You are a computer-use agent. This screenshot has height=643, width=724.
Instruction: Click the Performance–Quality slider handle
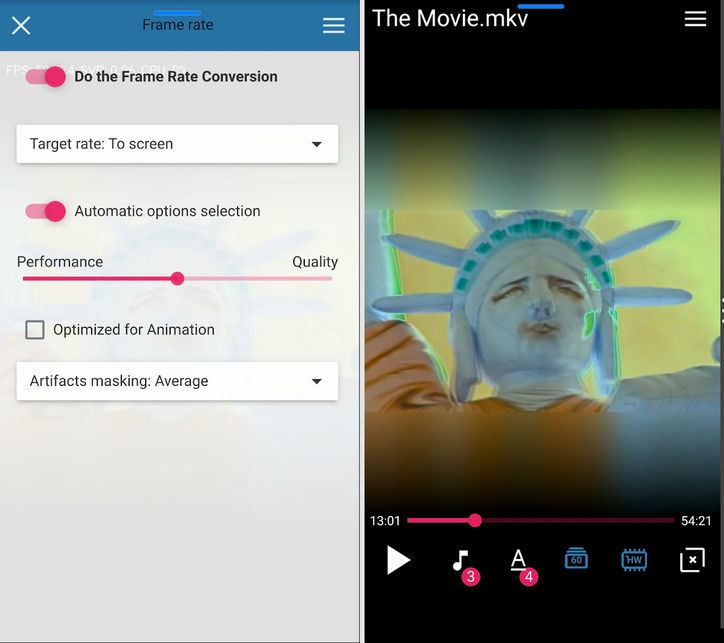pyautogui.click(x=177, y=278)
